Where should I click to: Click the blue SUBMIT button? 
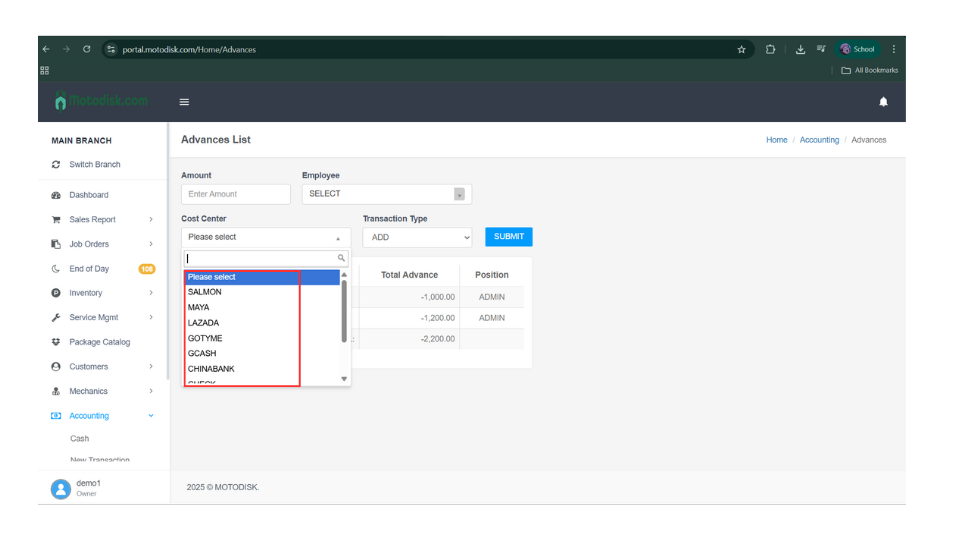click(508, 237)
